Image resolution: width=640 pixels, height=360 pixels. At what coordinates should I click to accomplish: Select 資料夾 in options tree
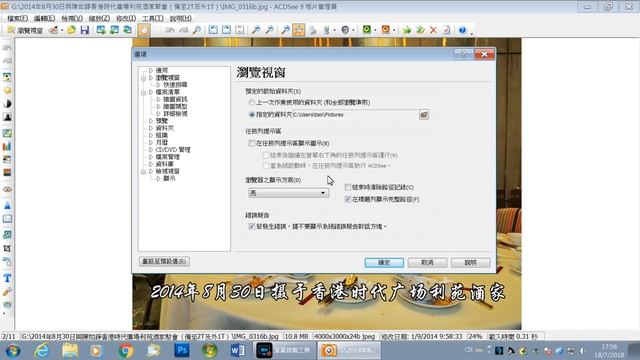[164, 128]
